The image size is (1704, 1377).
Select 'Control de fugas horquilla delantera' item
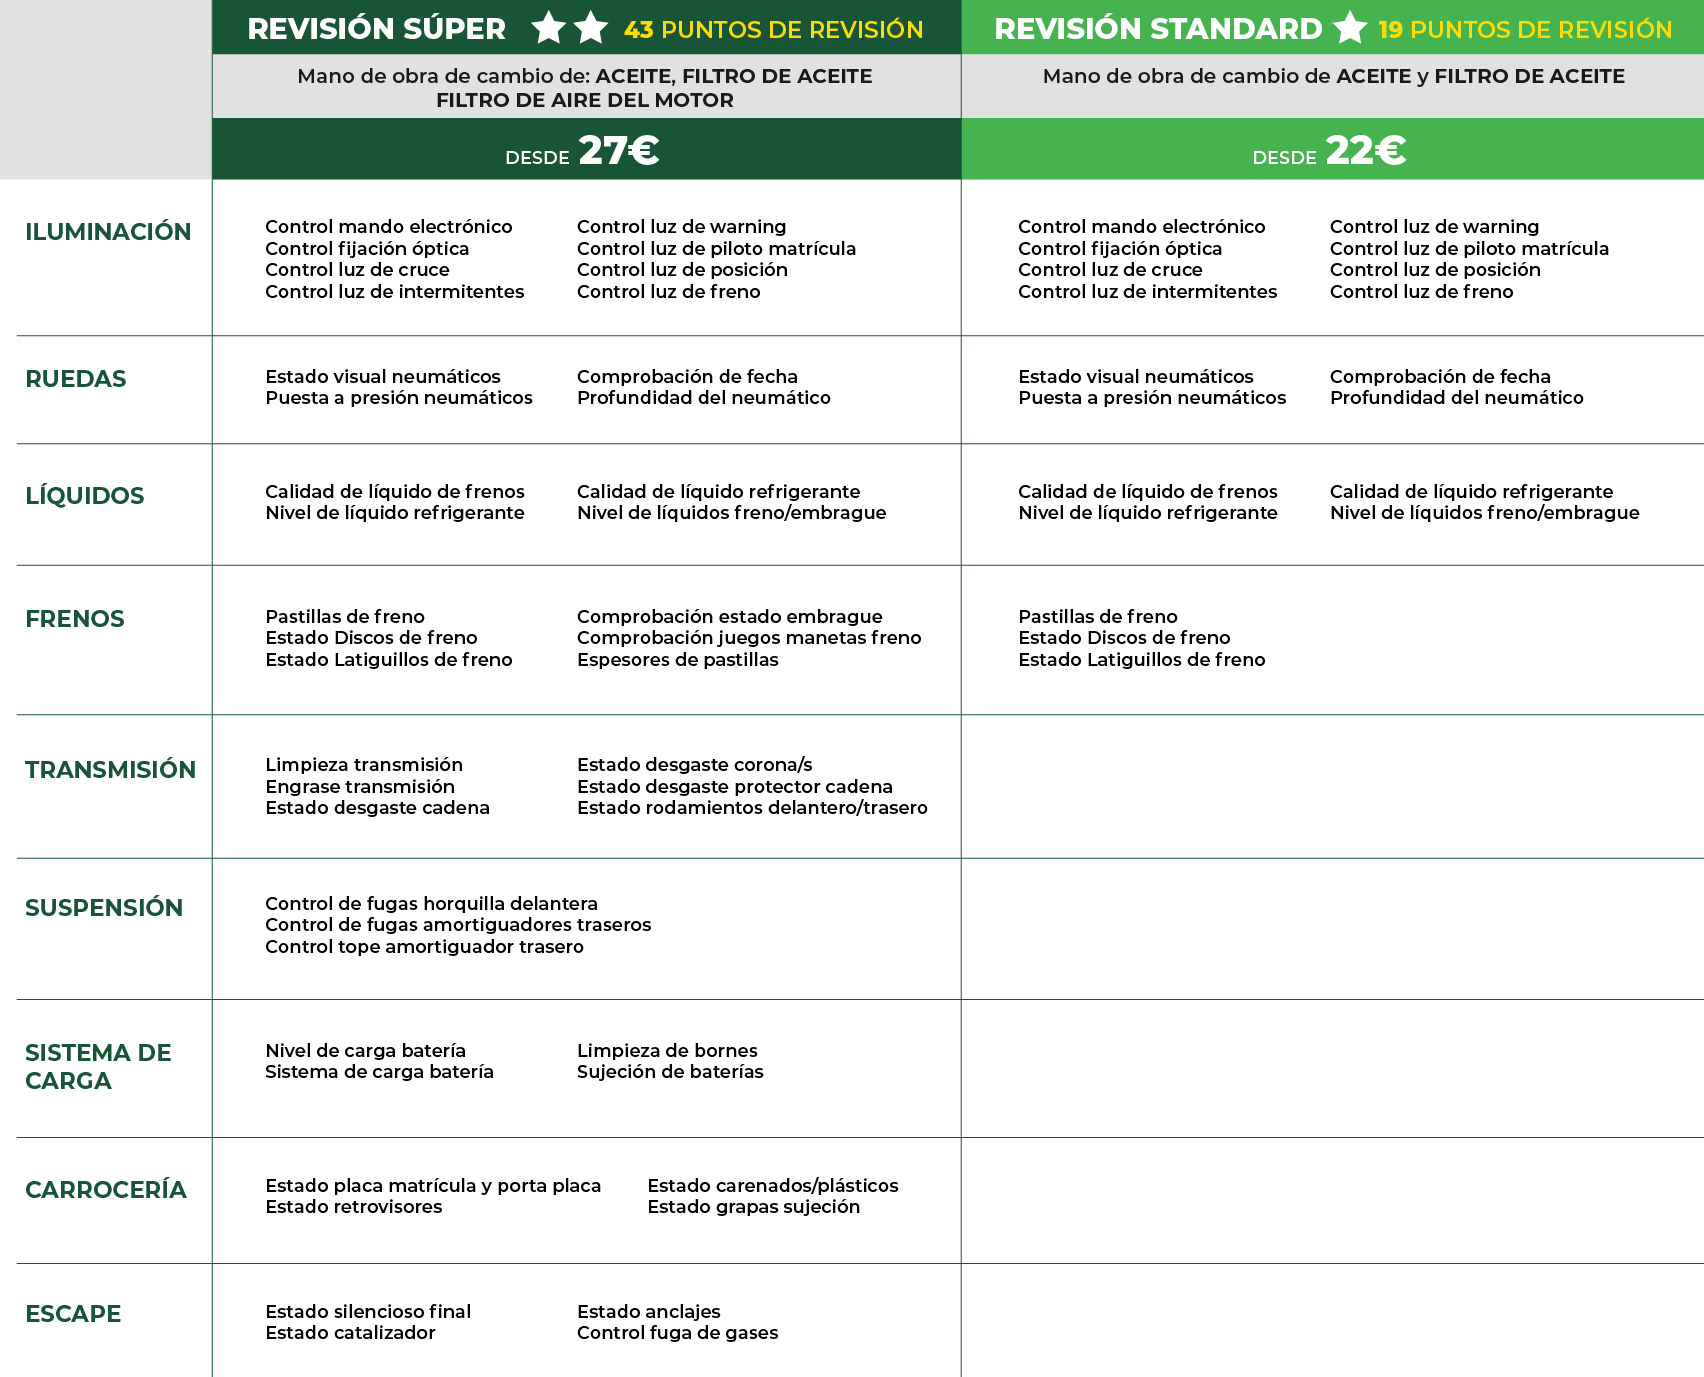tap(431, 904)
